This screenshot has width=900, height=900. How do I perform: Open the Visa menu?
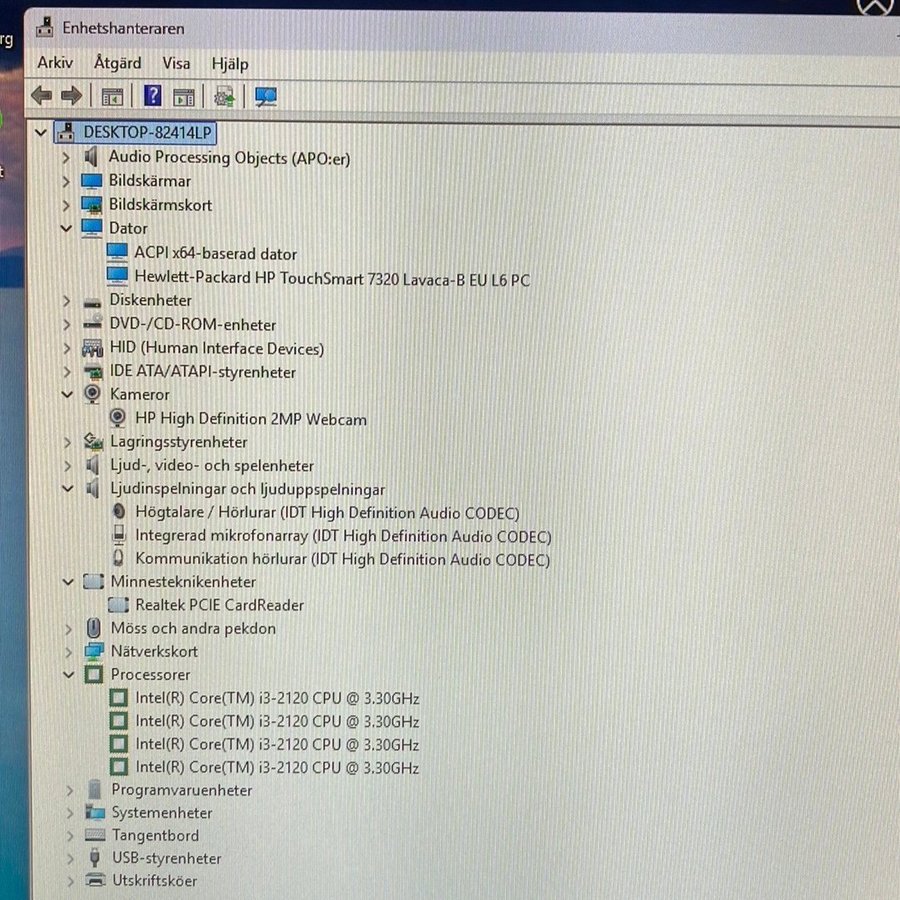click(176, 63)
